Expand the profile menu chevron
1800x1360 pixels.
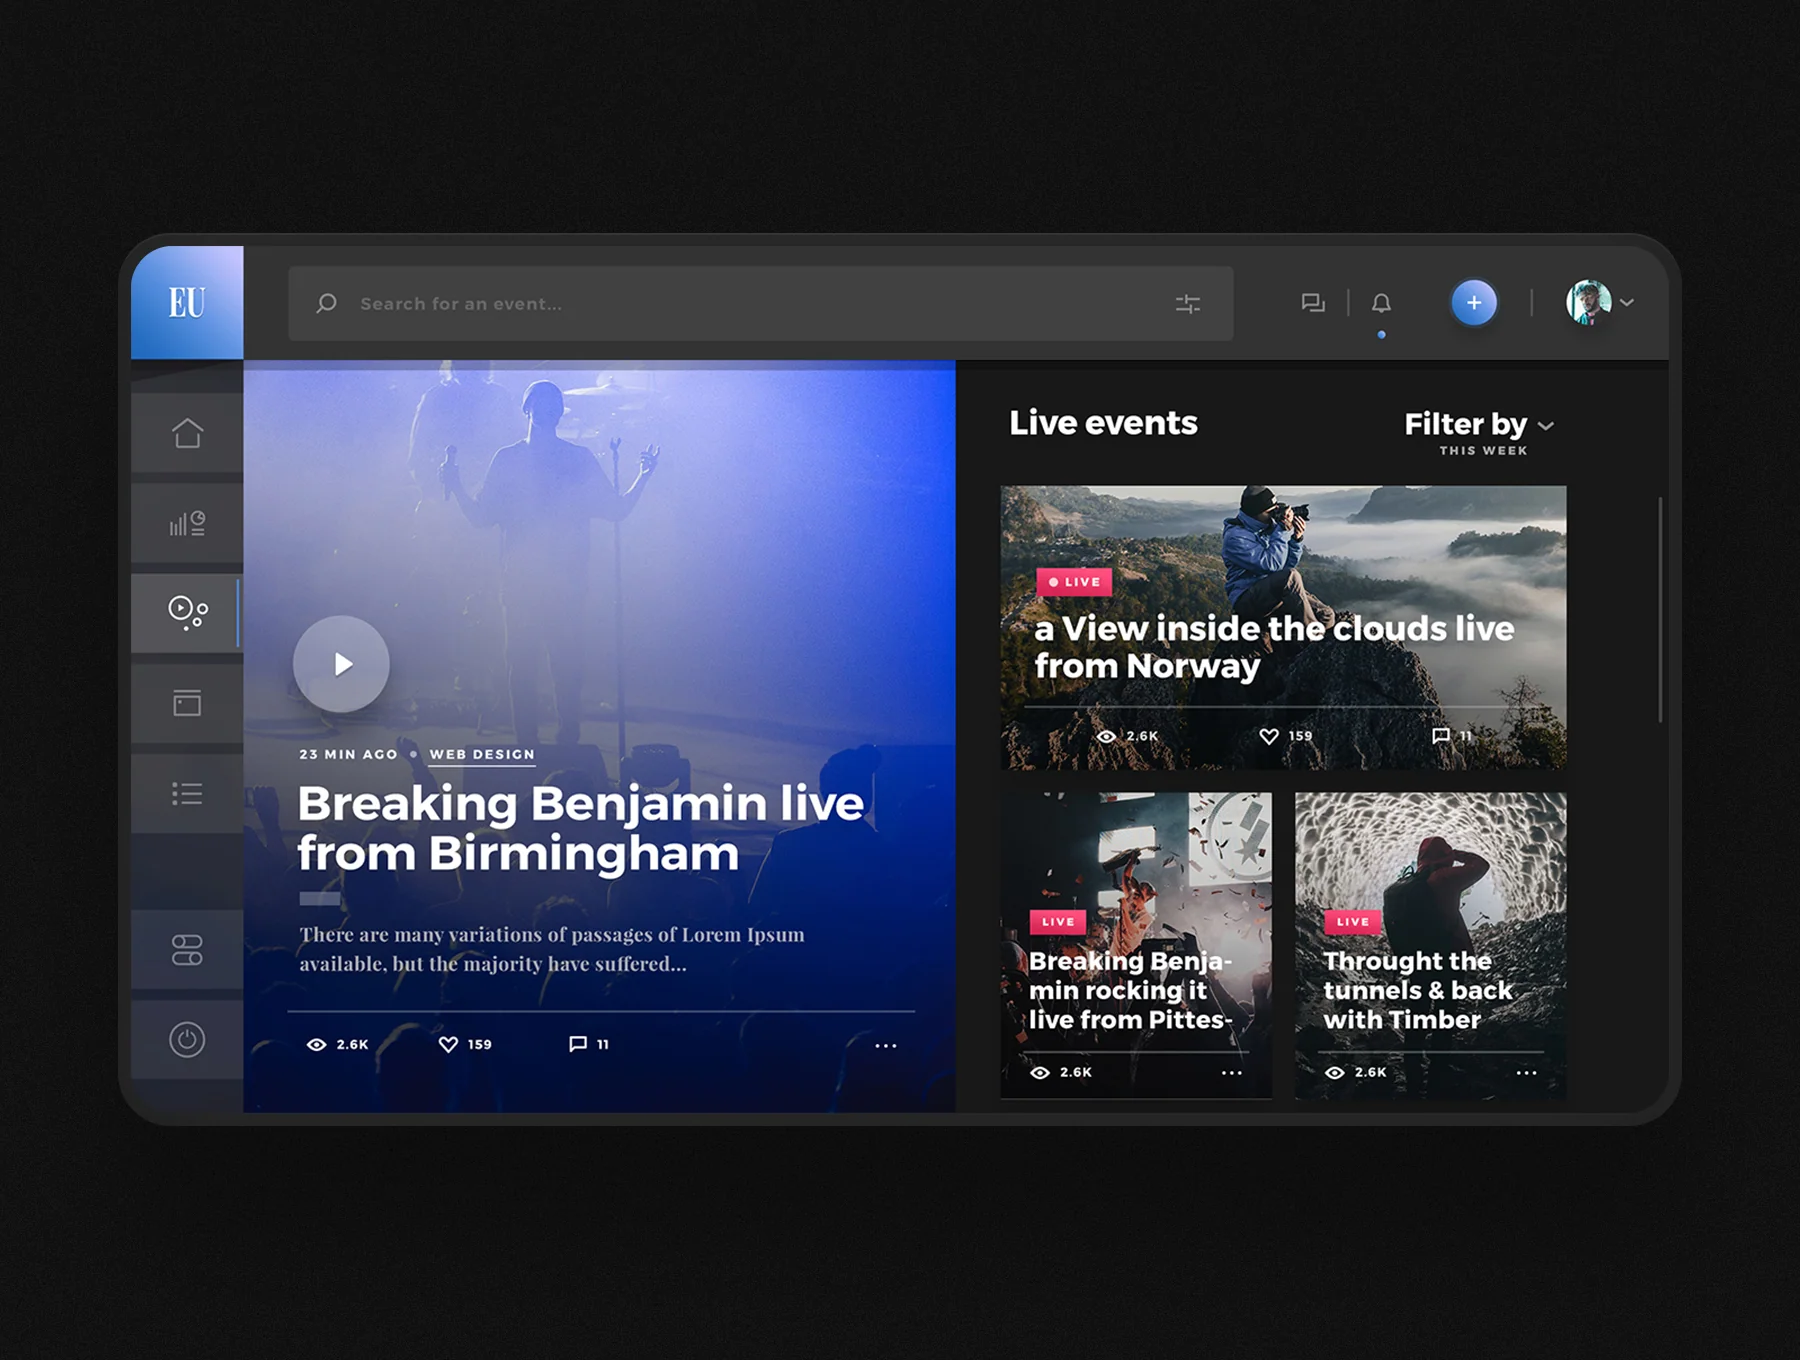[x=1627, y=302]
